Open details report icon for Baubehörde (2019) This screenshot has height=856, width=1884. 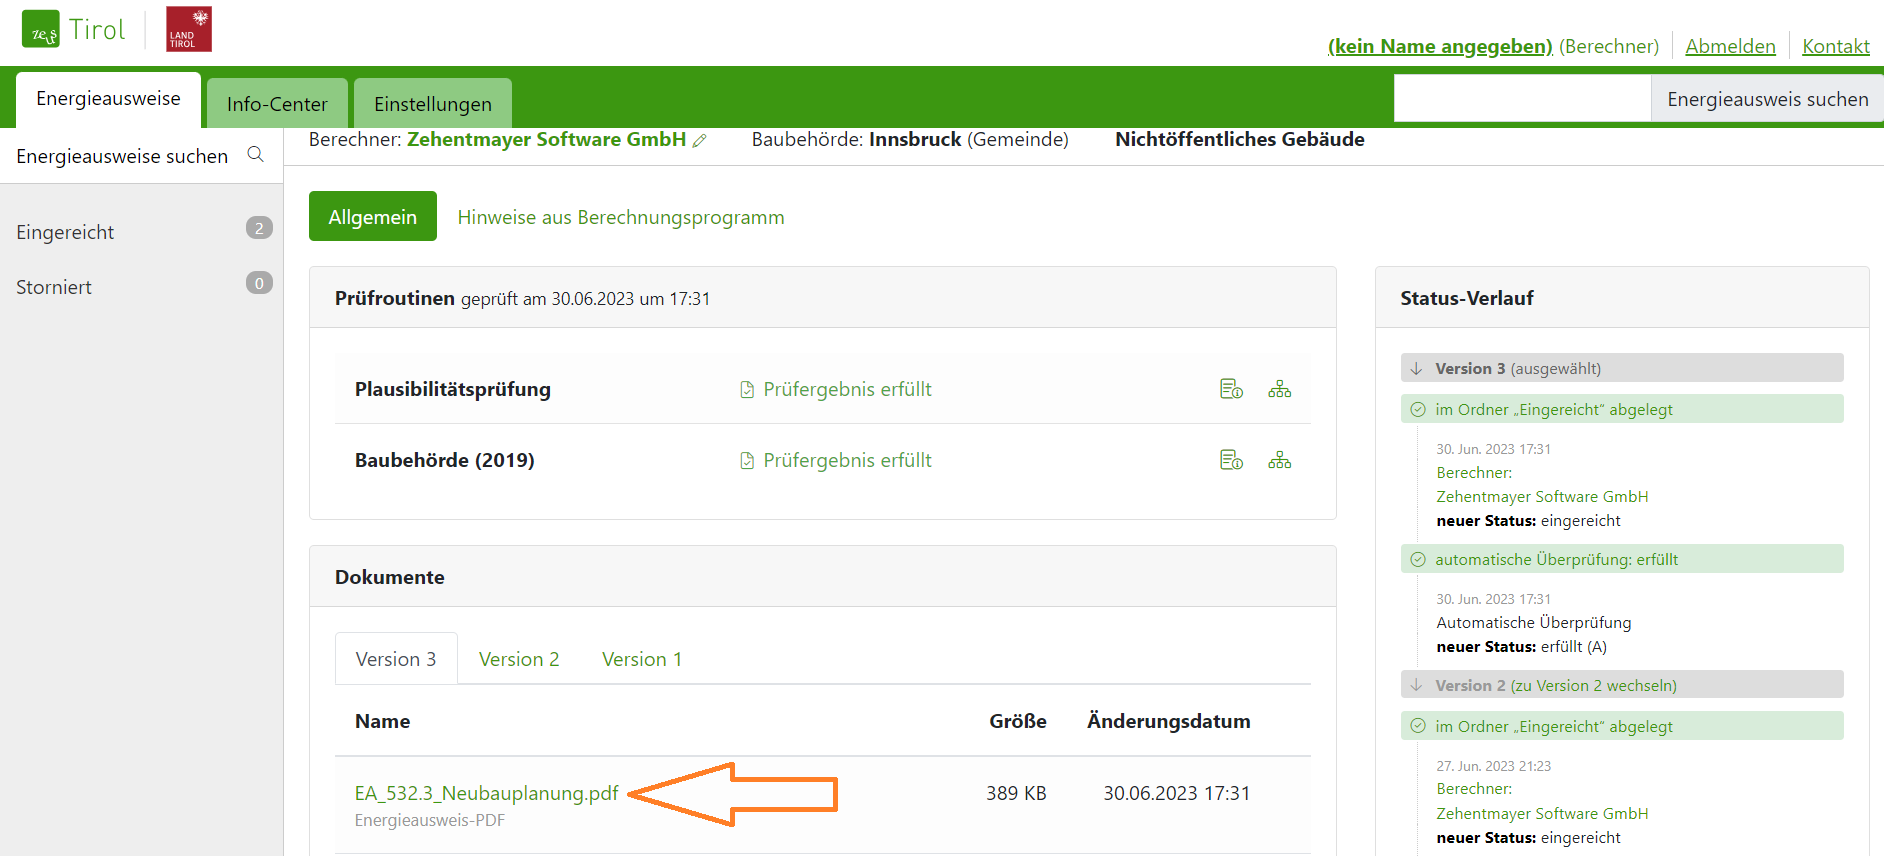[x=1231, y=460]
